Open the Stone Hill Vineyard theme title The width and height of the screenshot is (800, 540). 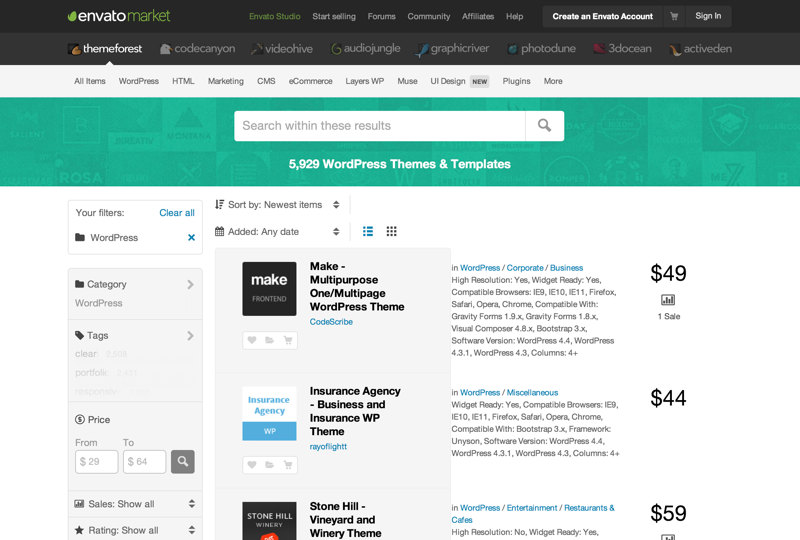(x=345, y=520)
